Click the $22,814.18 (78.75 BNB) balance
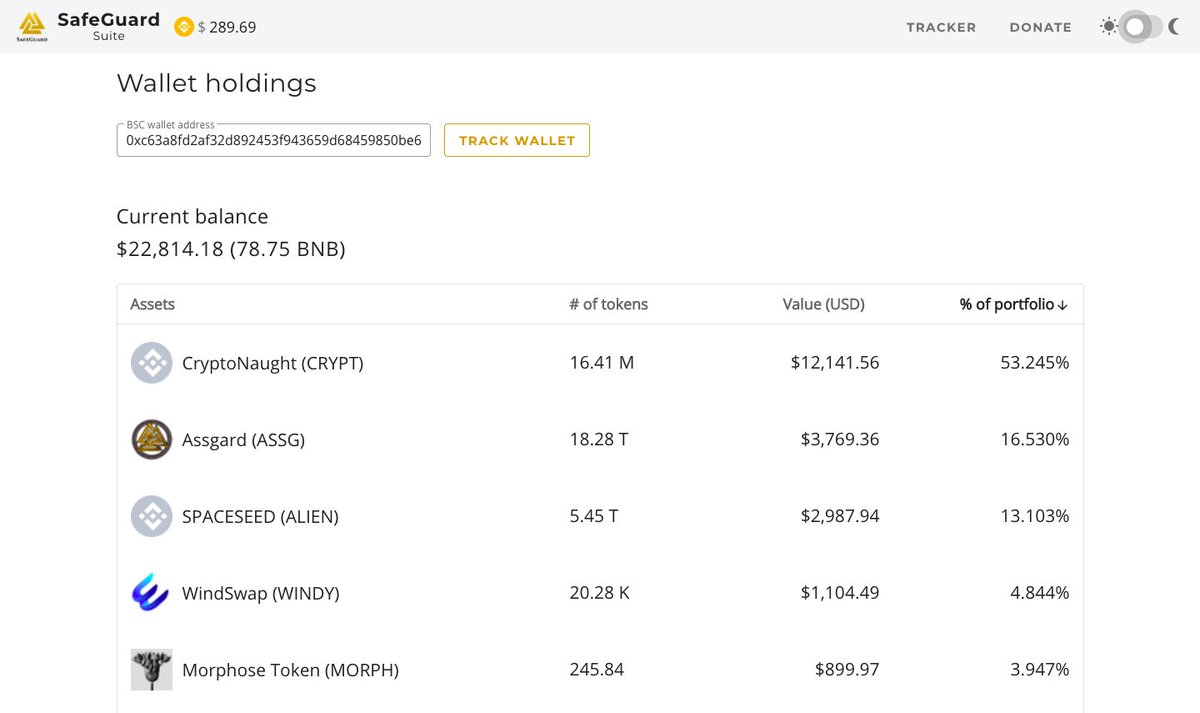 point(231,248)
